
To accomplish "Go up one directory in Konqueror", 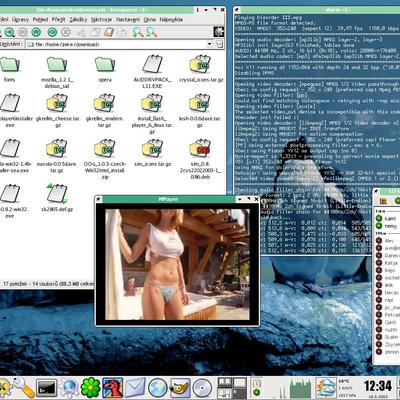I will tap(36, 32).
